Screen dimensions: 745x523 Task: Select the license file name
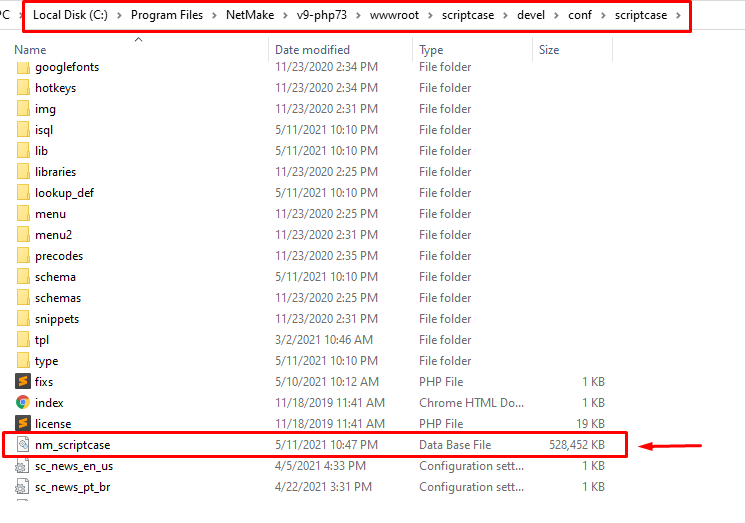click(x=53, y=424)
